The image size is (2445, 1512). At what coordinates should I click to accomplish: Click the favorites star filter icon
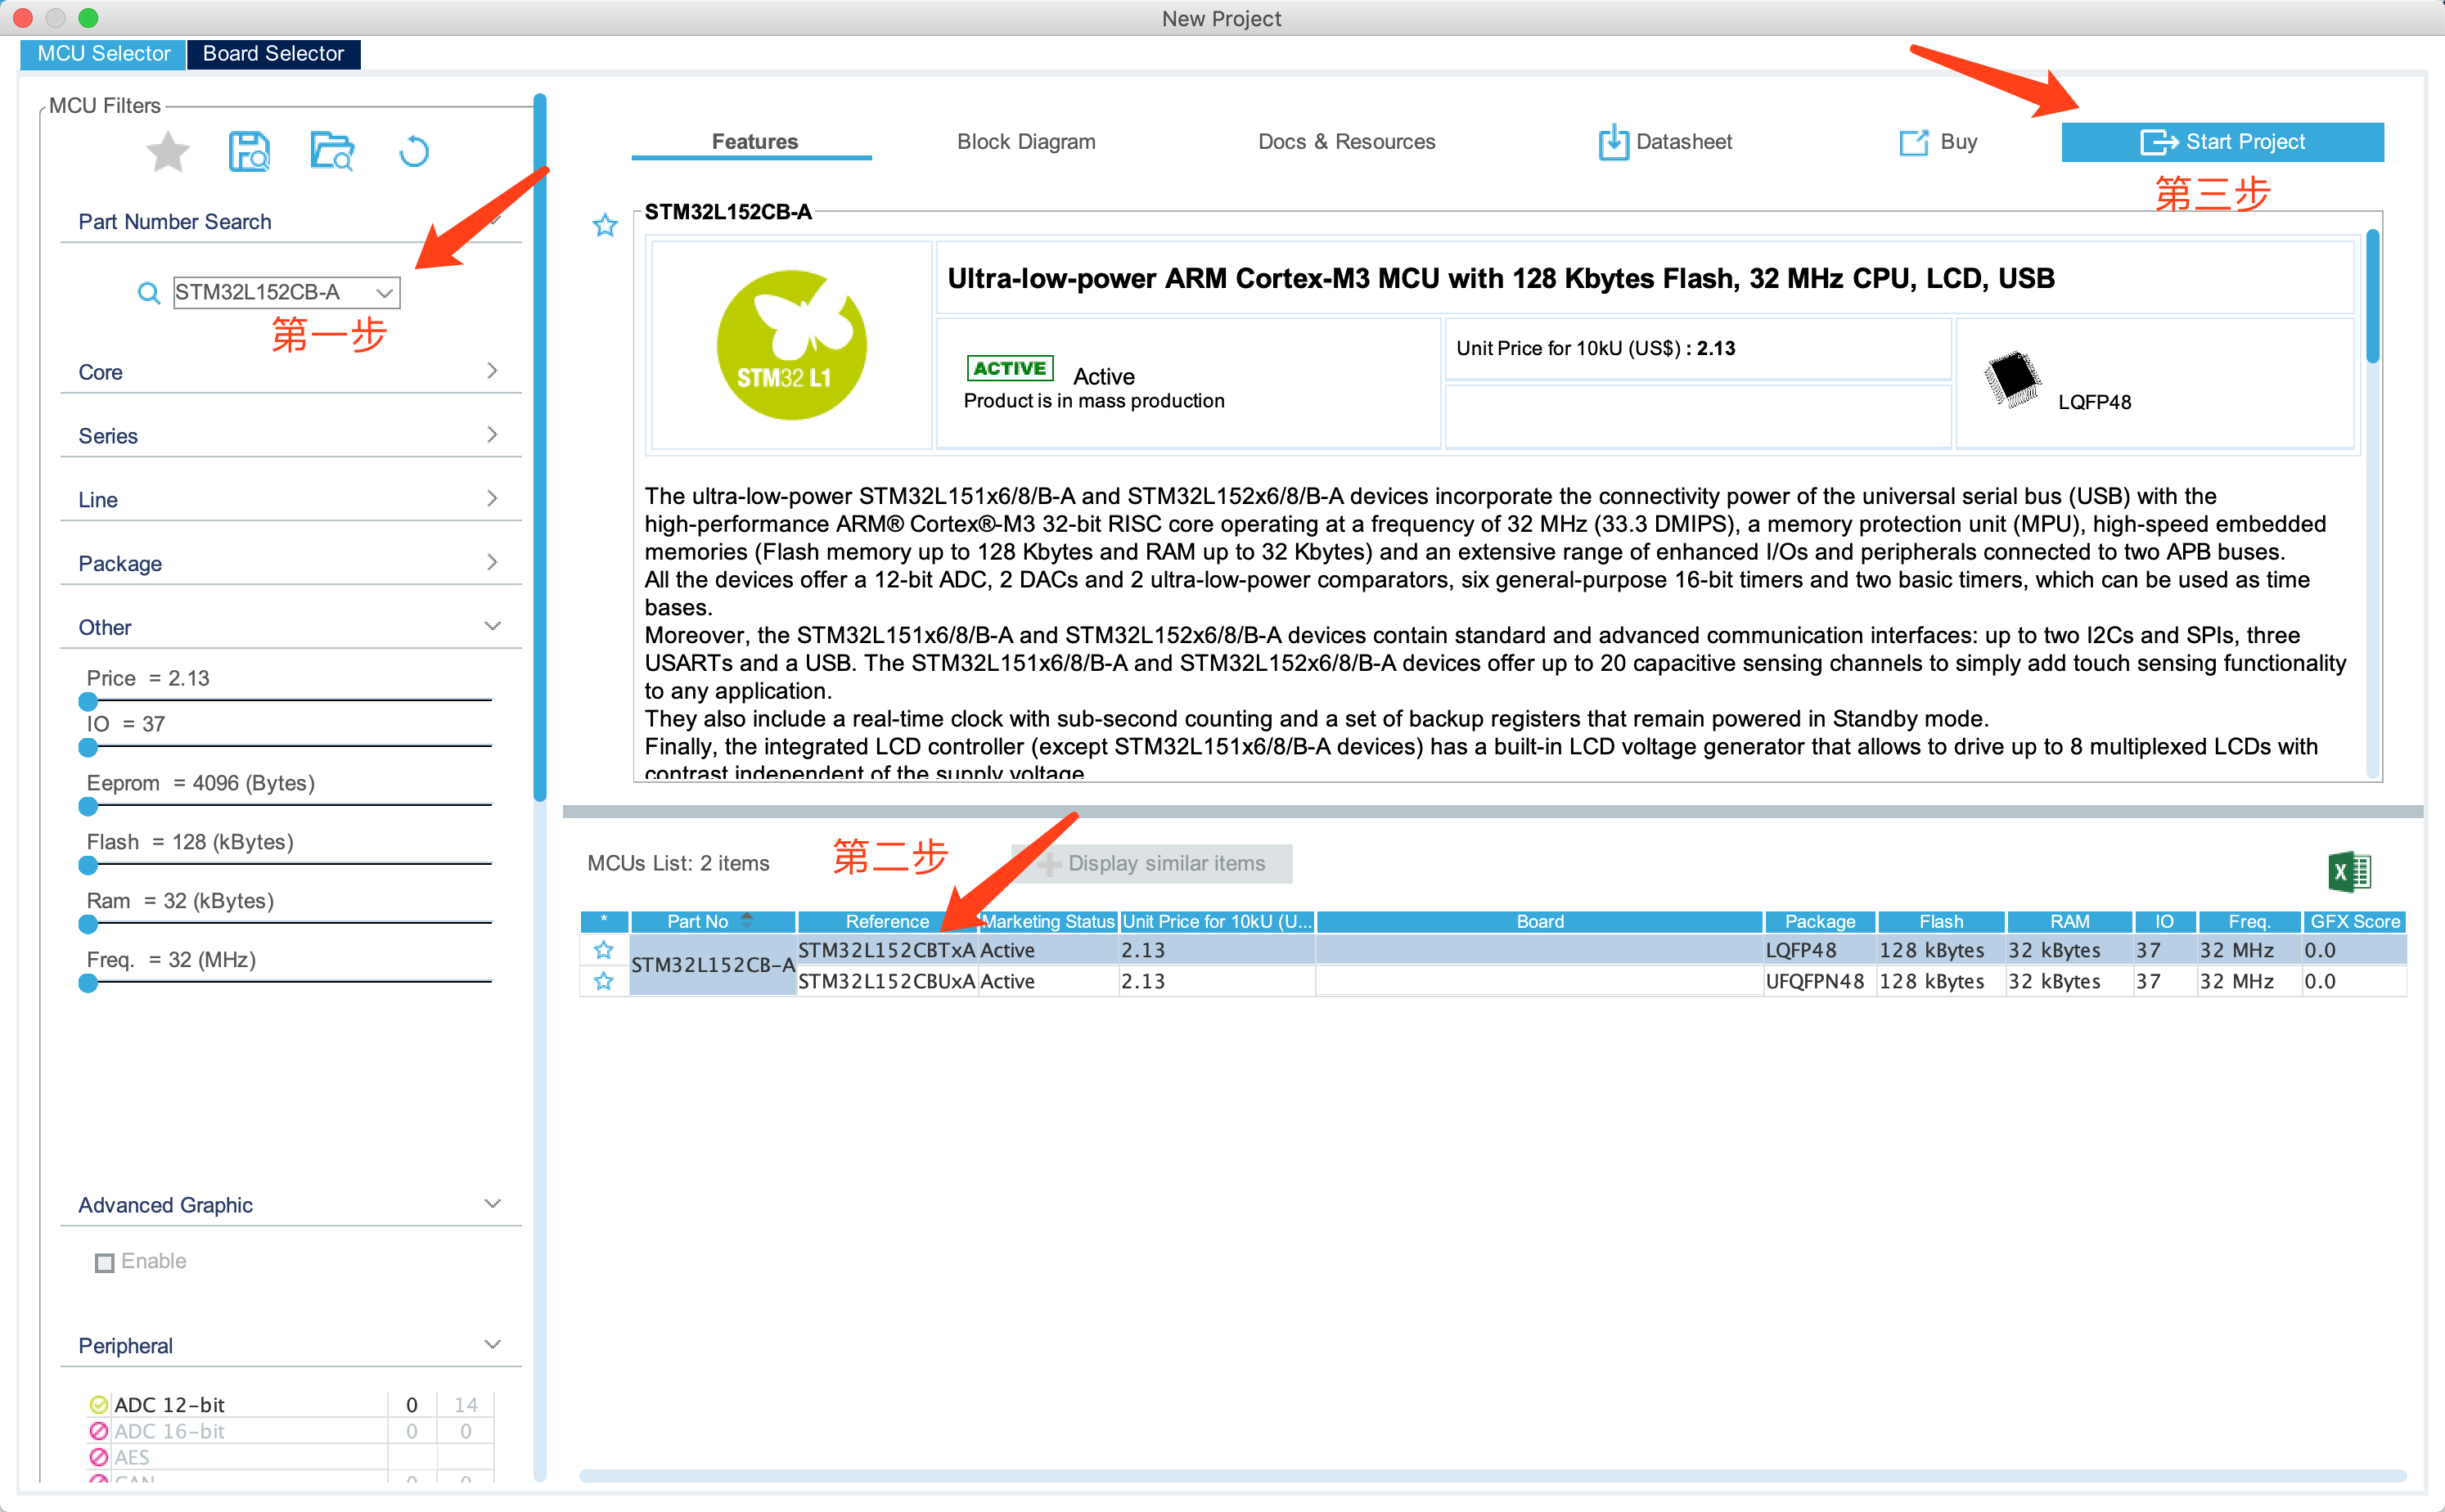pos(167,152)
